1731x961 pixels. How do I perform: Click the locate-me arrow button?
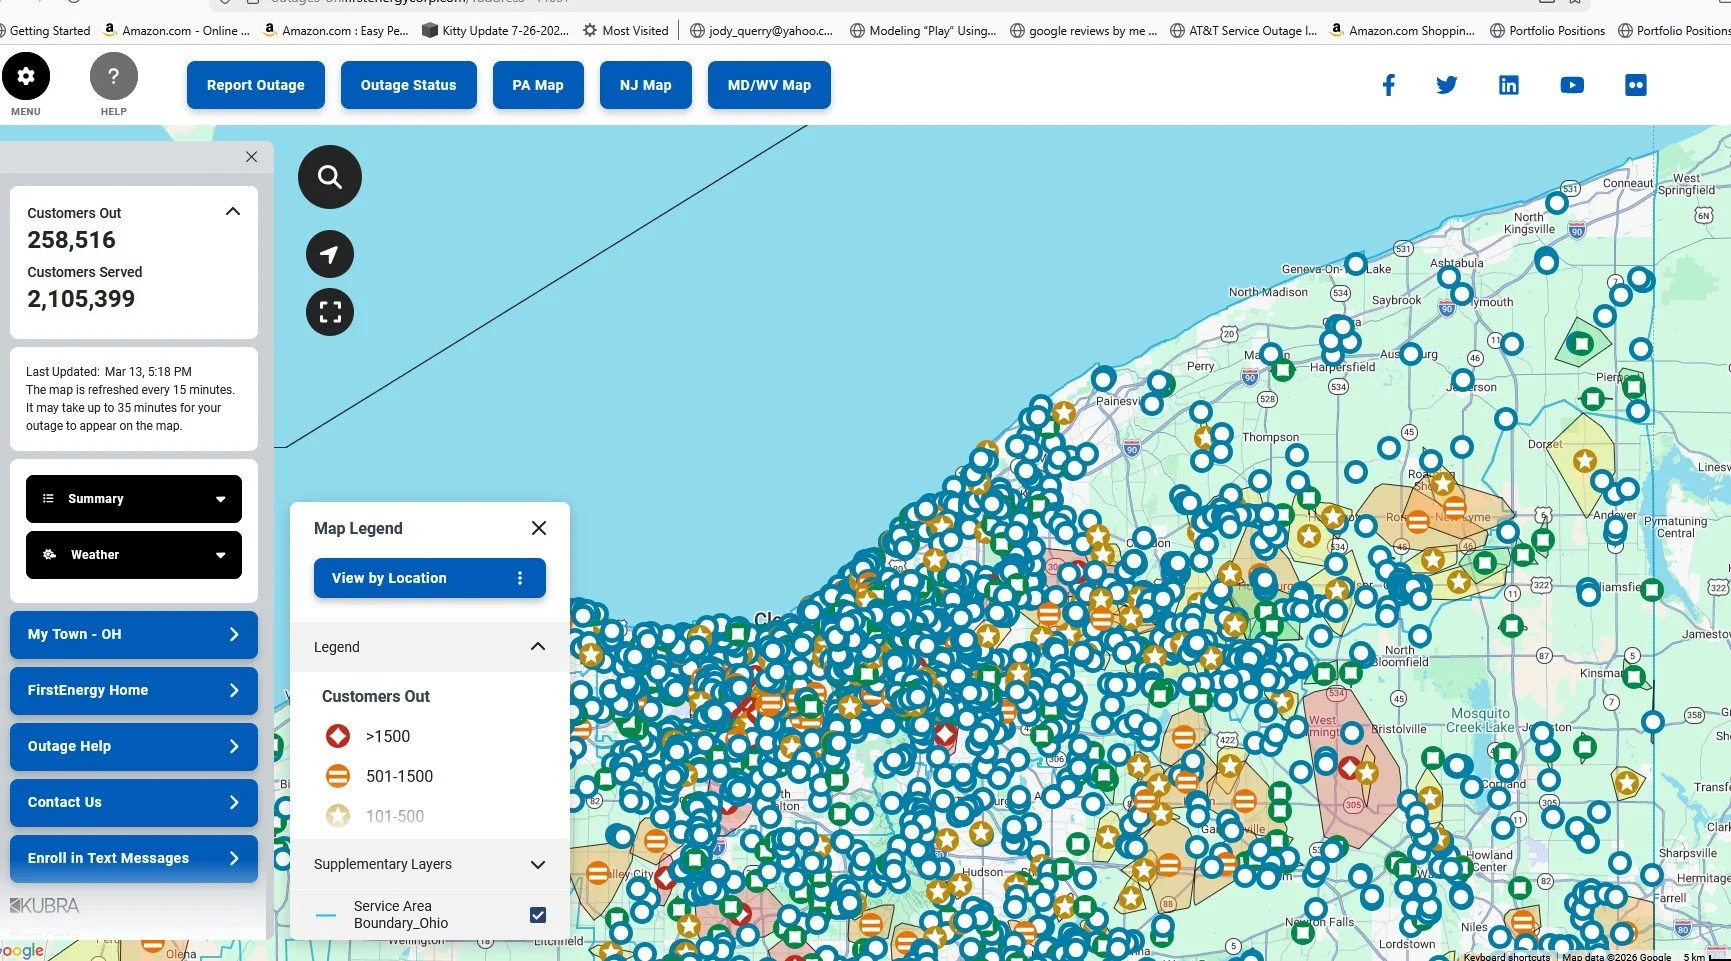tap(330, 254)
